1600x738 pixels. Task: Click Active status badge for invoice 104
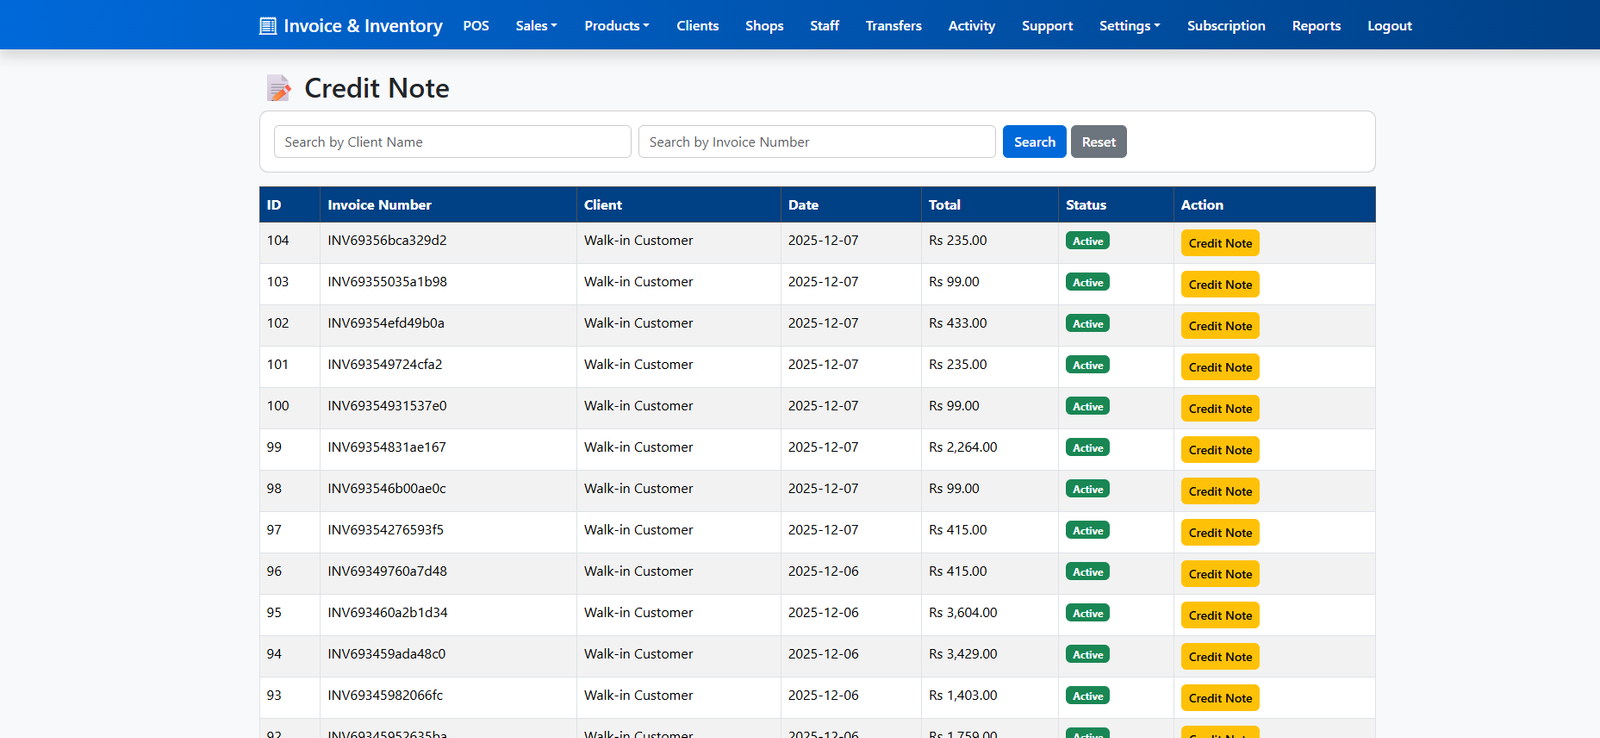tap(1087, 241)
